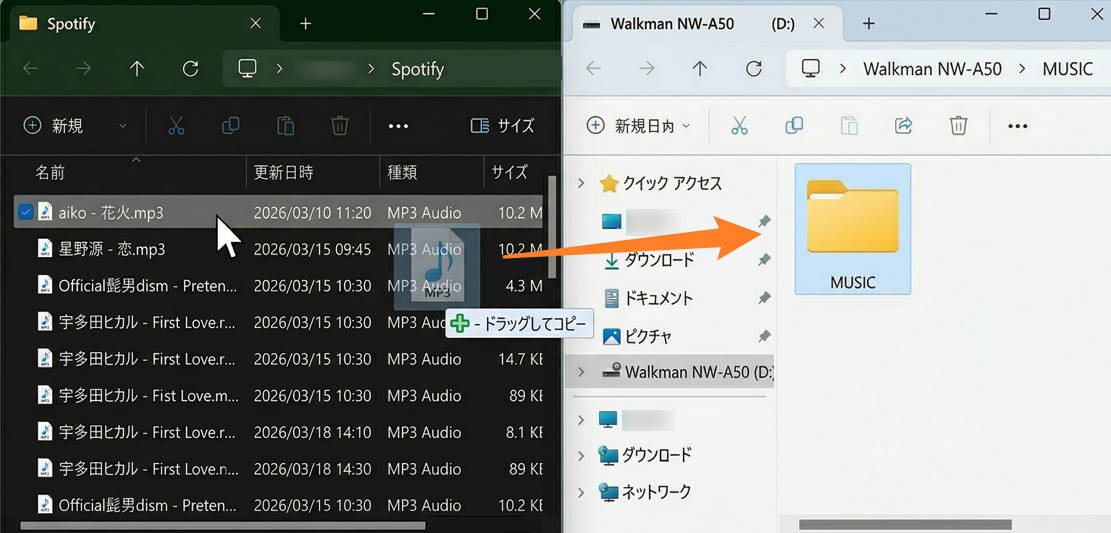The width and height of the screenshot is (1111, 533).
Task: Select file dated 2026/03/18 14:30
Action: click(279, 469)
